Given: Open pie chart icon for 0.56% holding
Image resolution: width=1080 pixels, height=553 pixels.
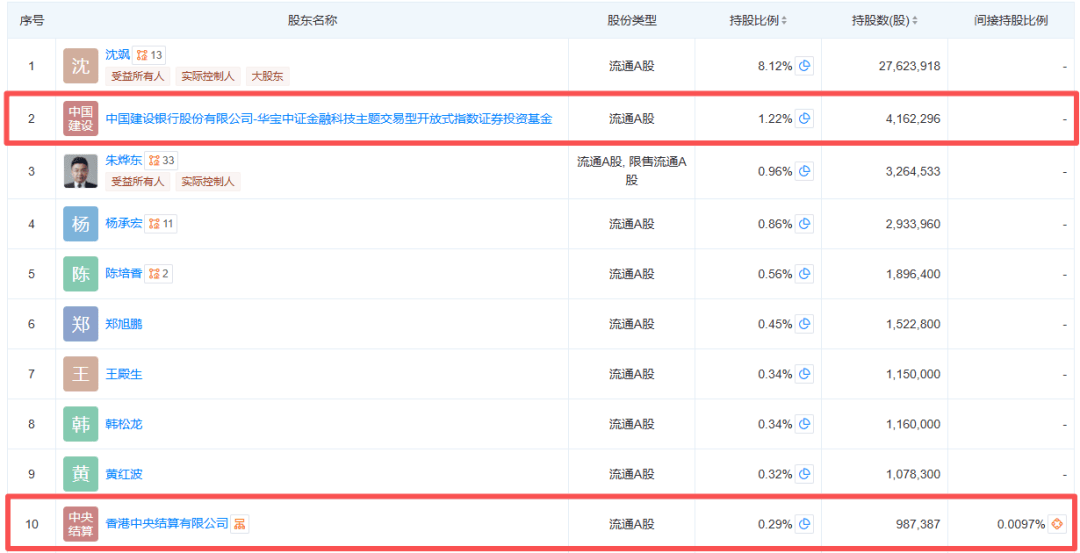Looking at the screenshot, I should pyautogui.click(x=804, y=273).
